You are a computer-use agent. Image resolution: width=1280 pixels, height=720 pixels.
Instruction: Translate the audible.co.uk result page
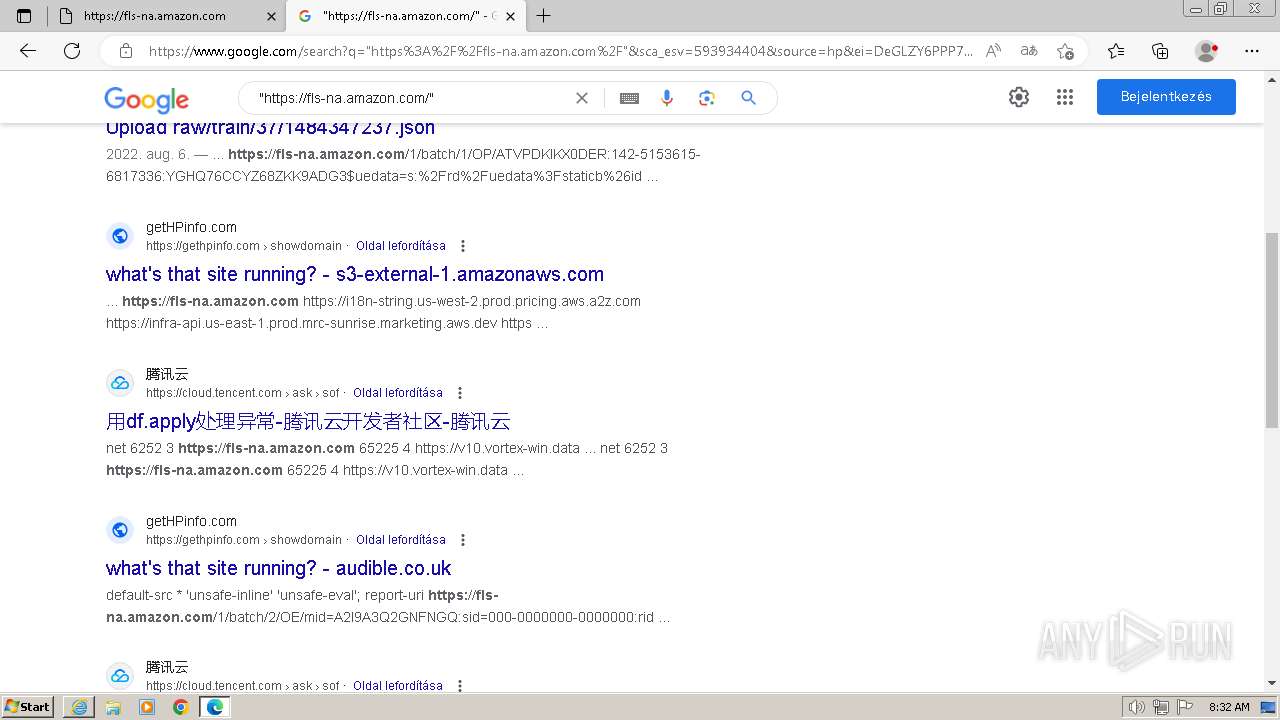(x=401, y=540)
